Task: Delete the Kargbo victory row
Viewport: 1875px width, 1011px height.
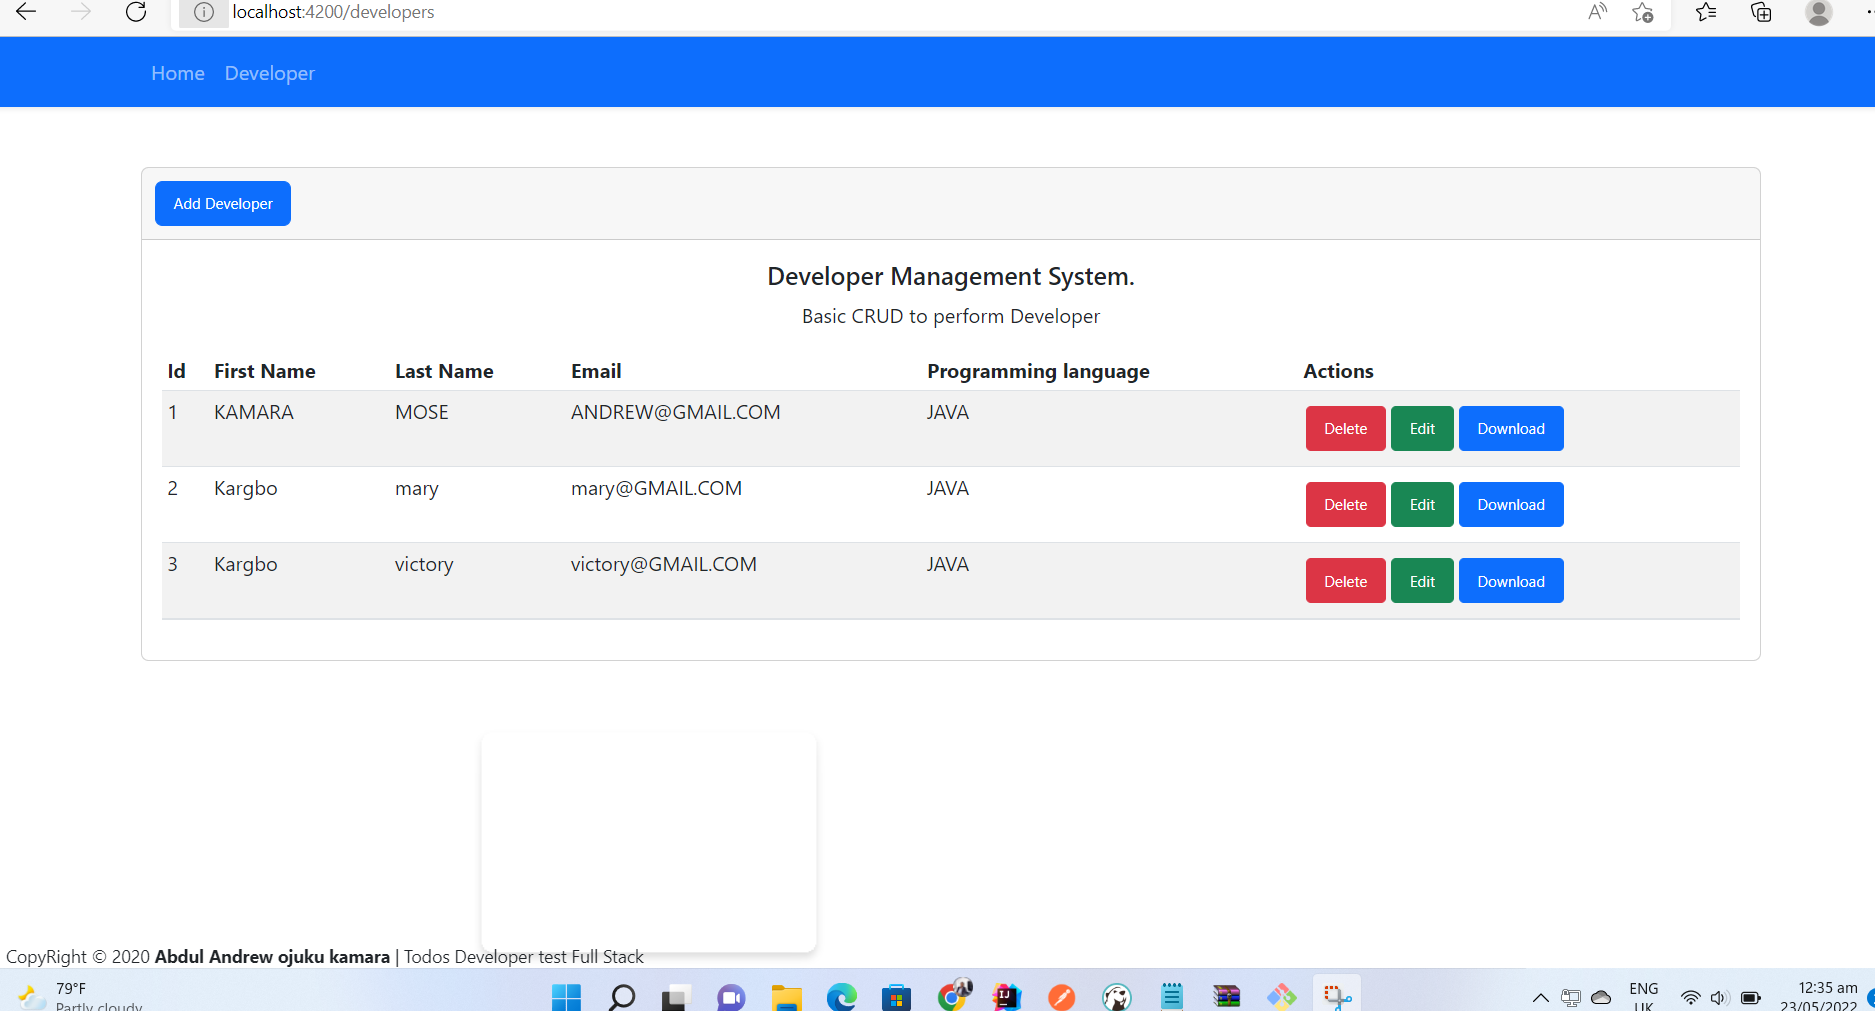Action: (x=1345, y=581)
